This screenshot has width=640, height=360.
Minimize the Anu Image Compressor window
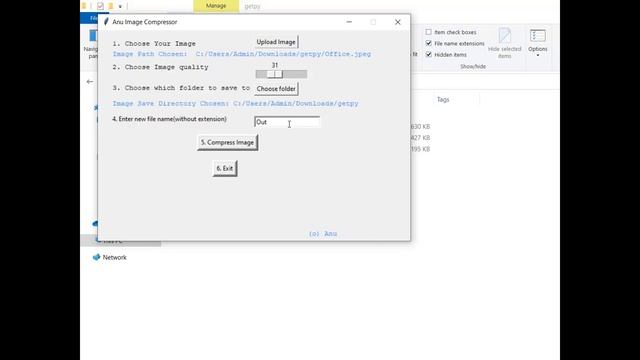click(x=349, y=22)
